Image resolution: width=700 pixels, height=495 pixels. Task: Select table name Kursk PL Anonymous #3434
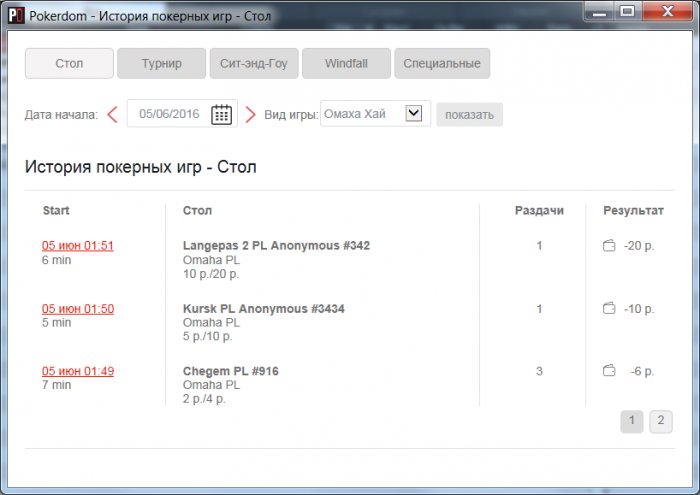click(x=263, y=308)
